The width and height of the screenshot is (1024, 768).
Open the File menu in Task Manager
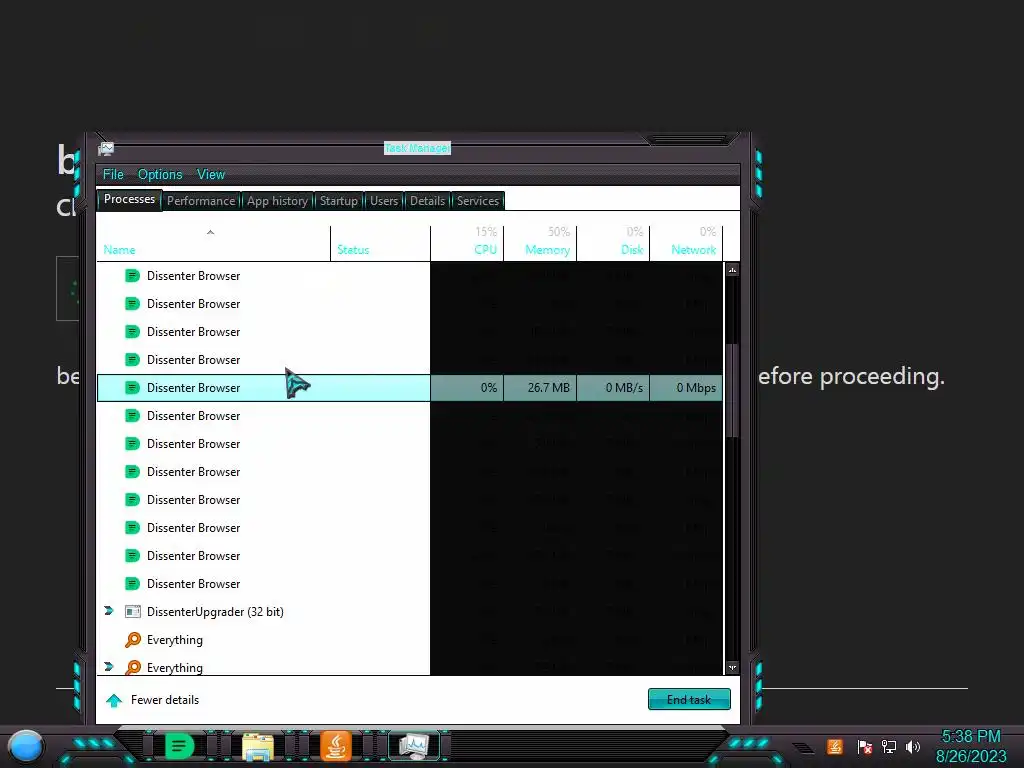(x=113, y=174)
